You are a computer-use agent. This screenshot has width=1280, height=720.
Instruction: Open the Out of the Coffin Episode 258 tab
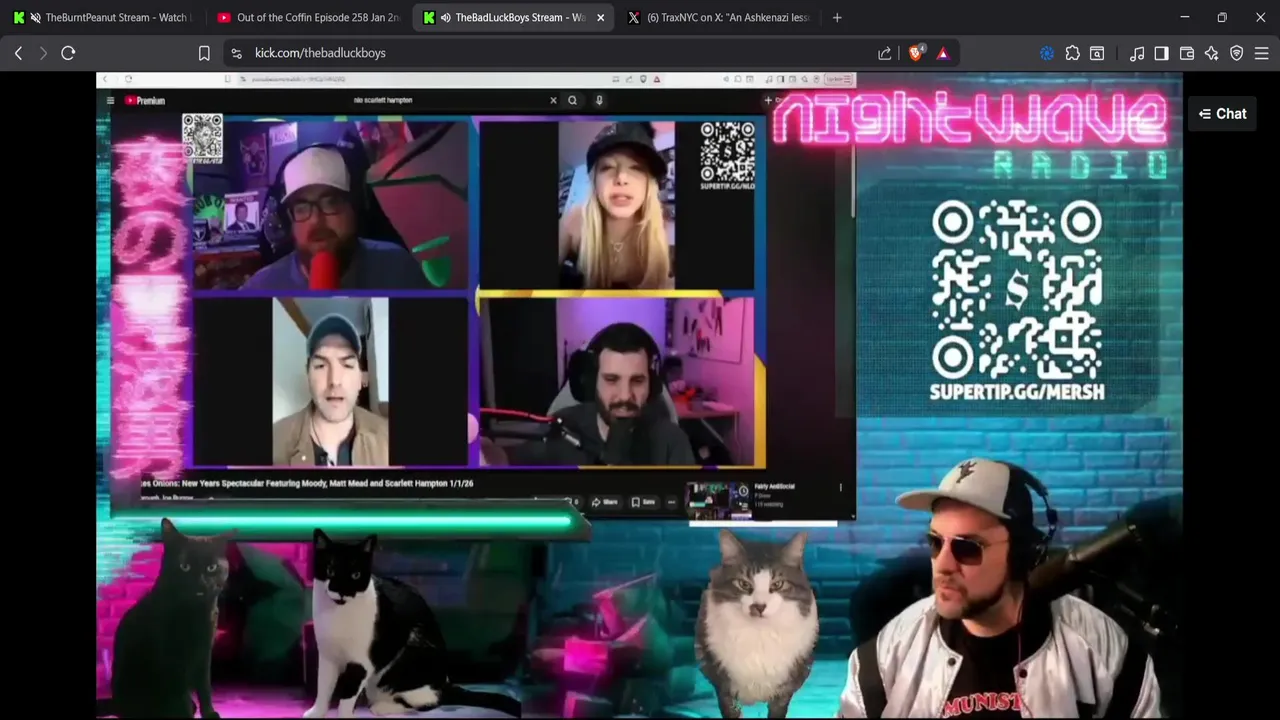(308, 17)
